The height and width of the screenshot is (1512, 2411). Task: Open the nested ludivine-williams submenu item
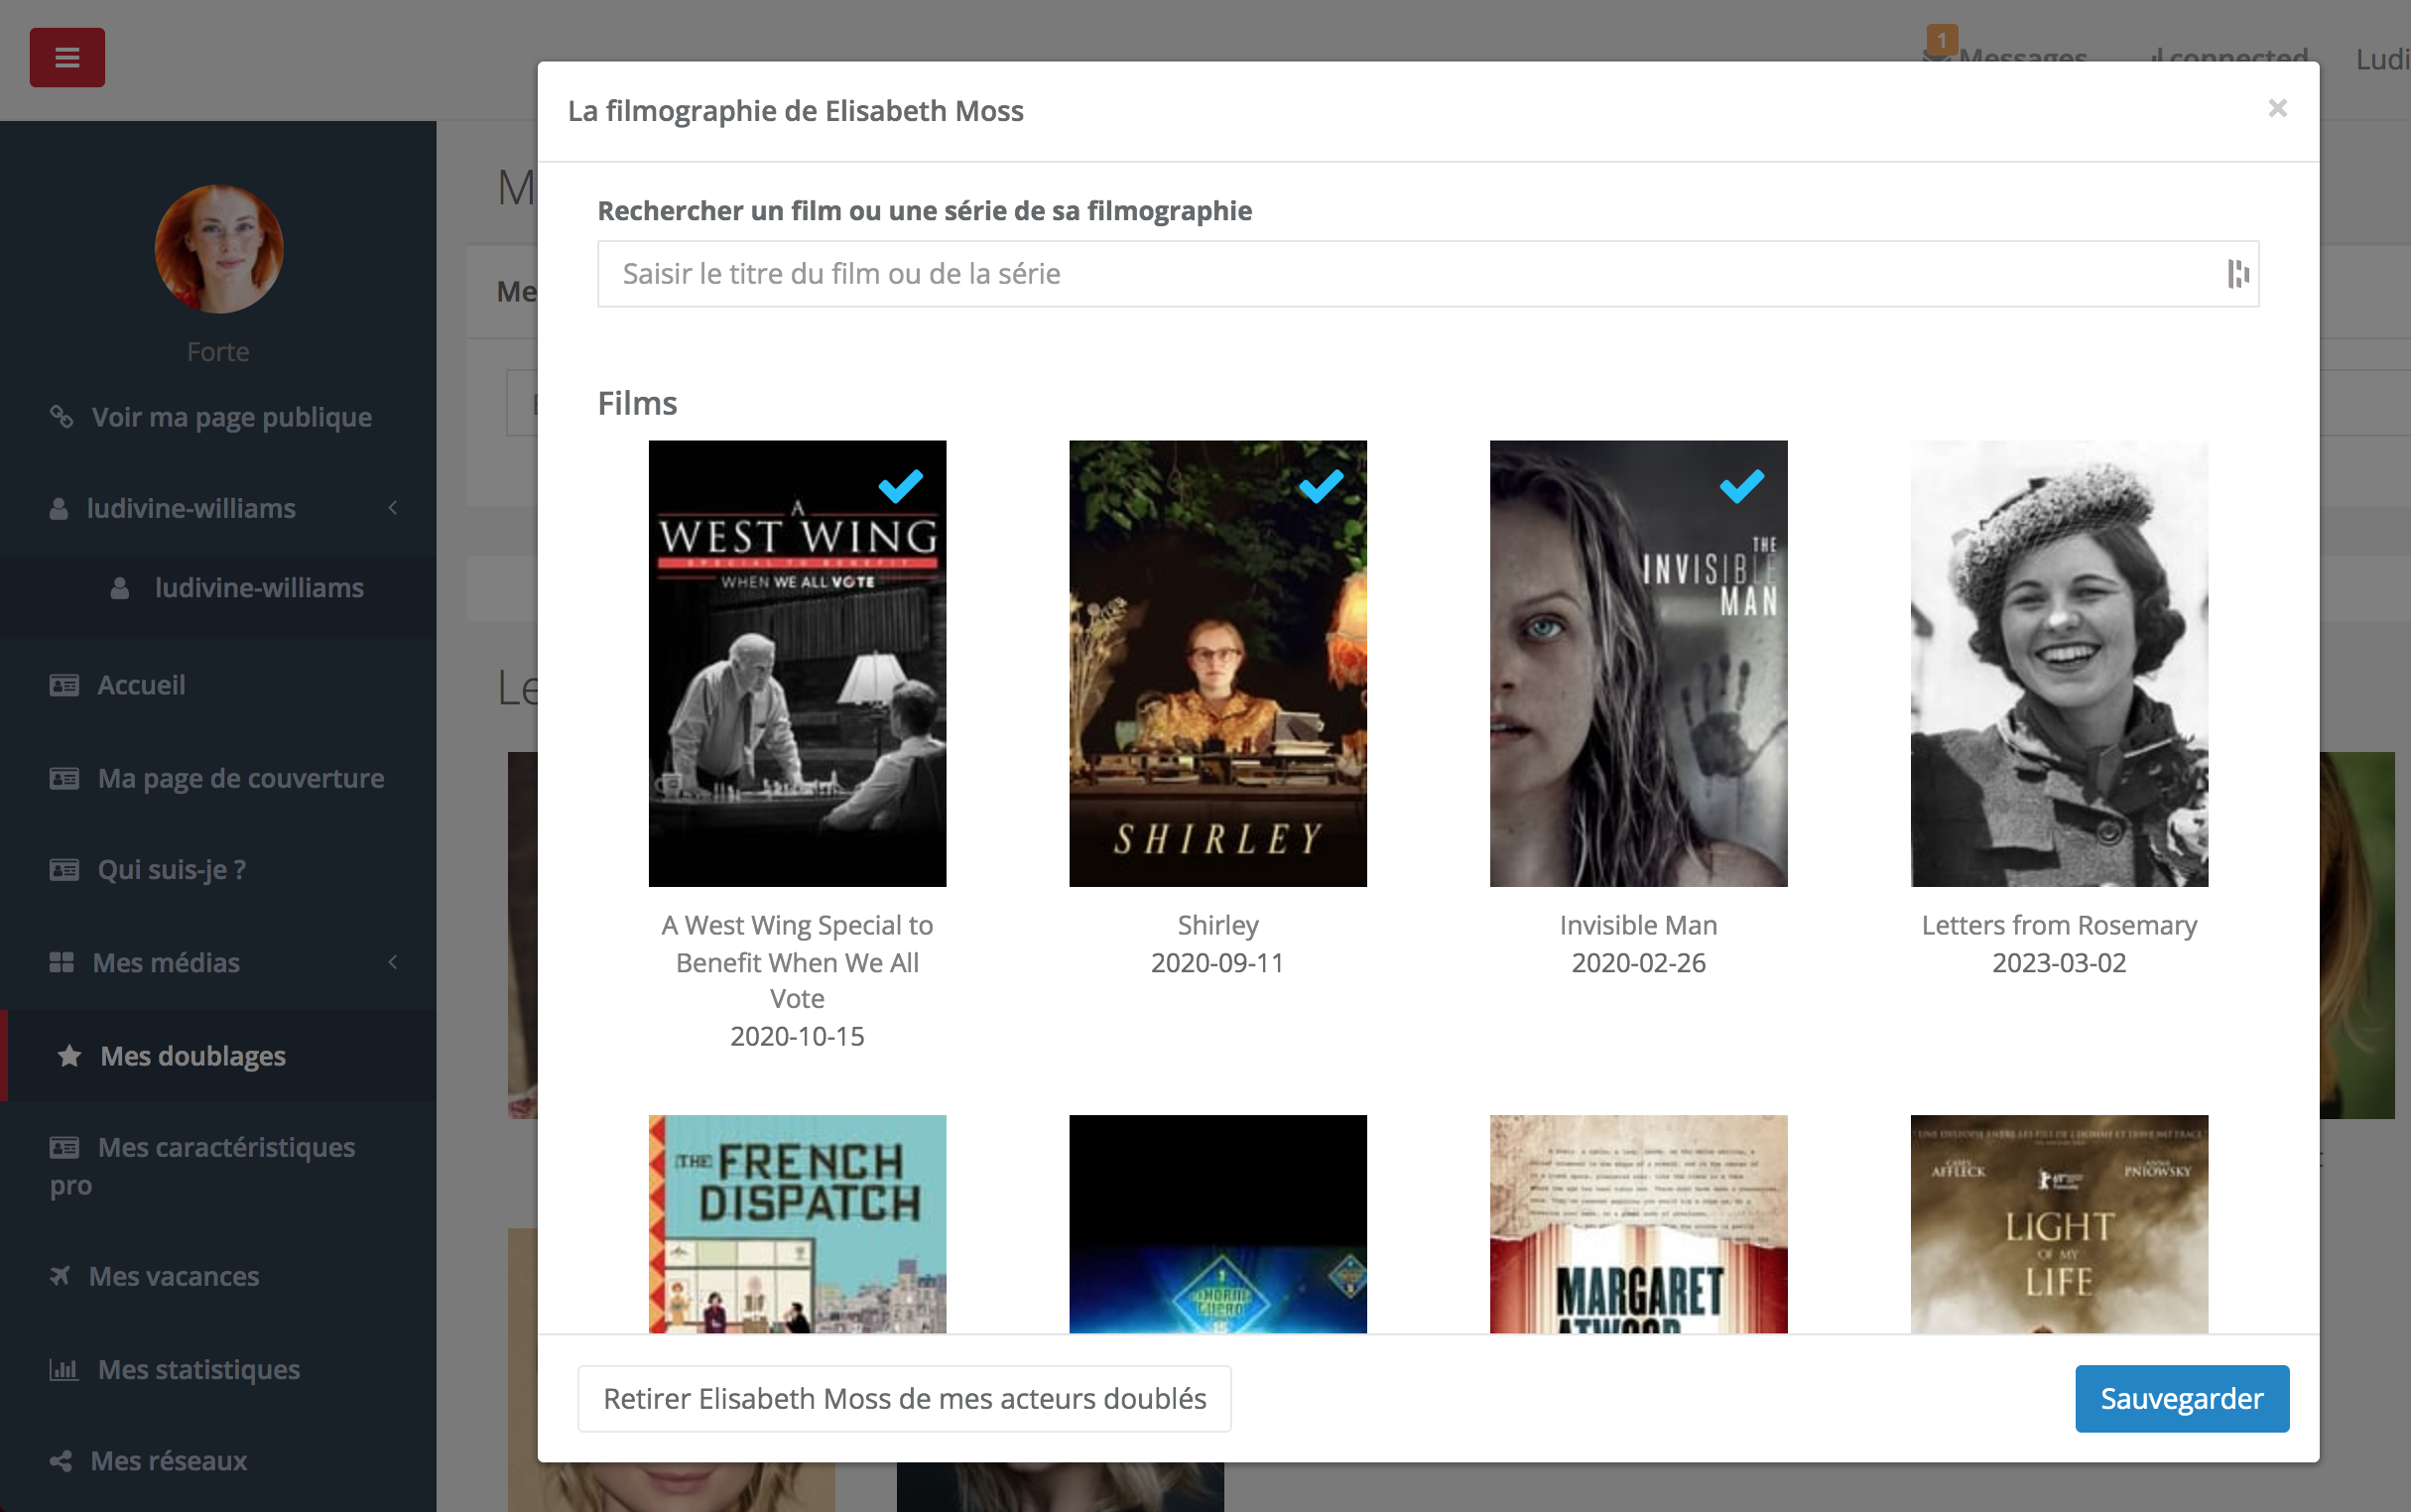(259, 588)
